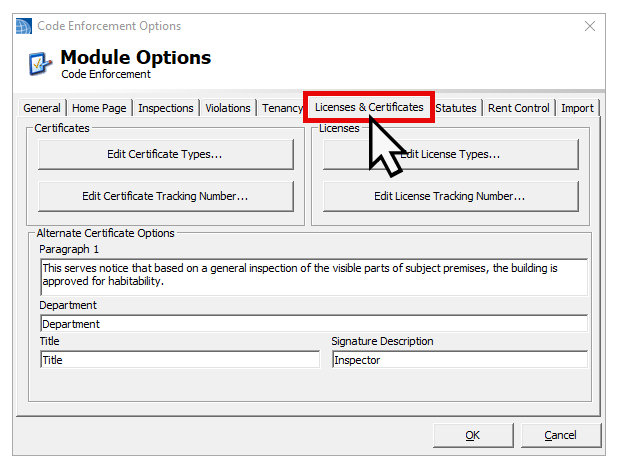Open the Rent Control tab

click(x=518, y=108)
